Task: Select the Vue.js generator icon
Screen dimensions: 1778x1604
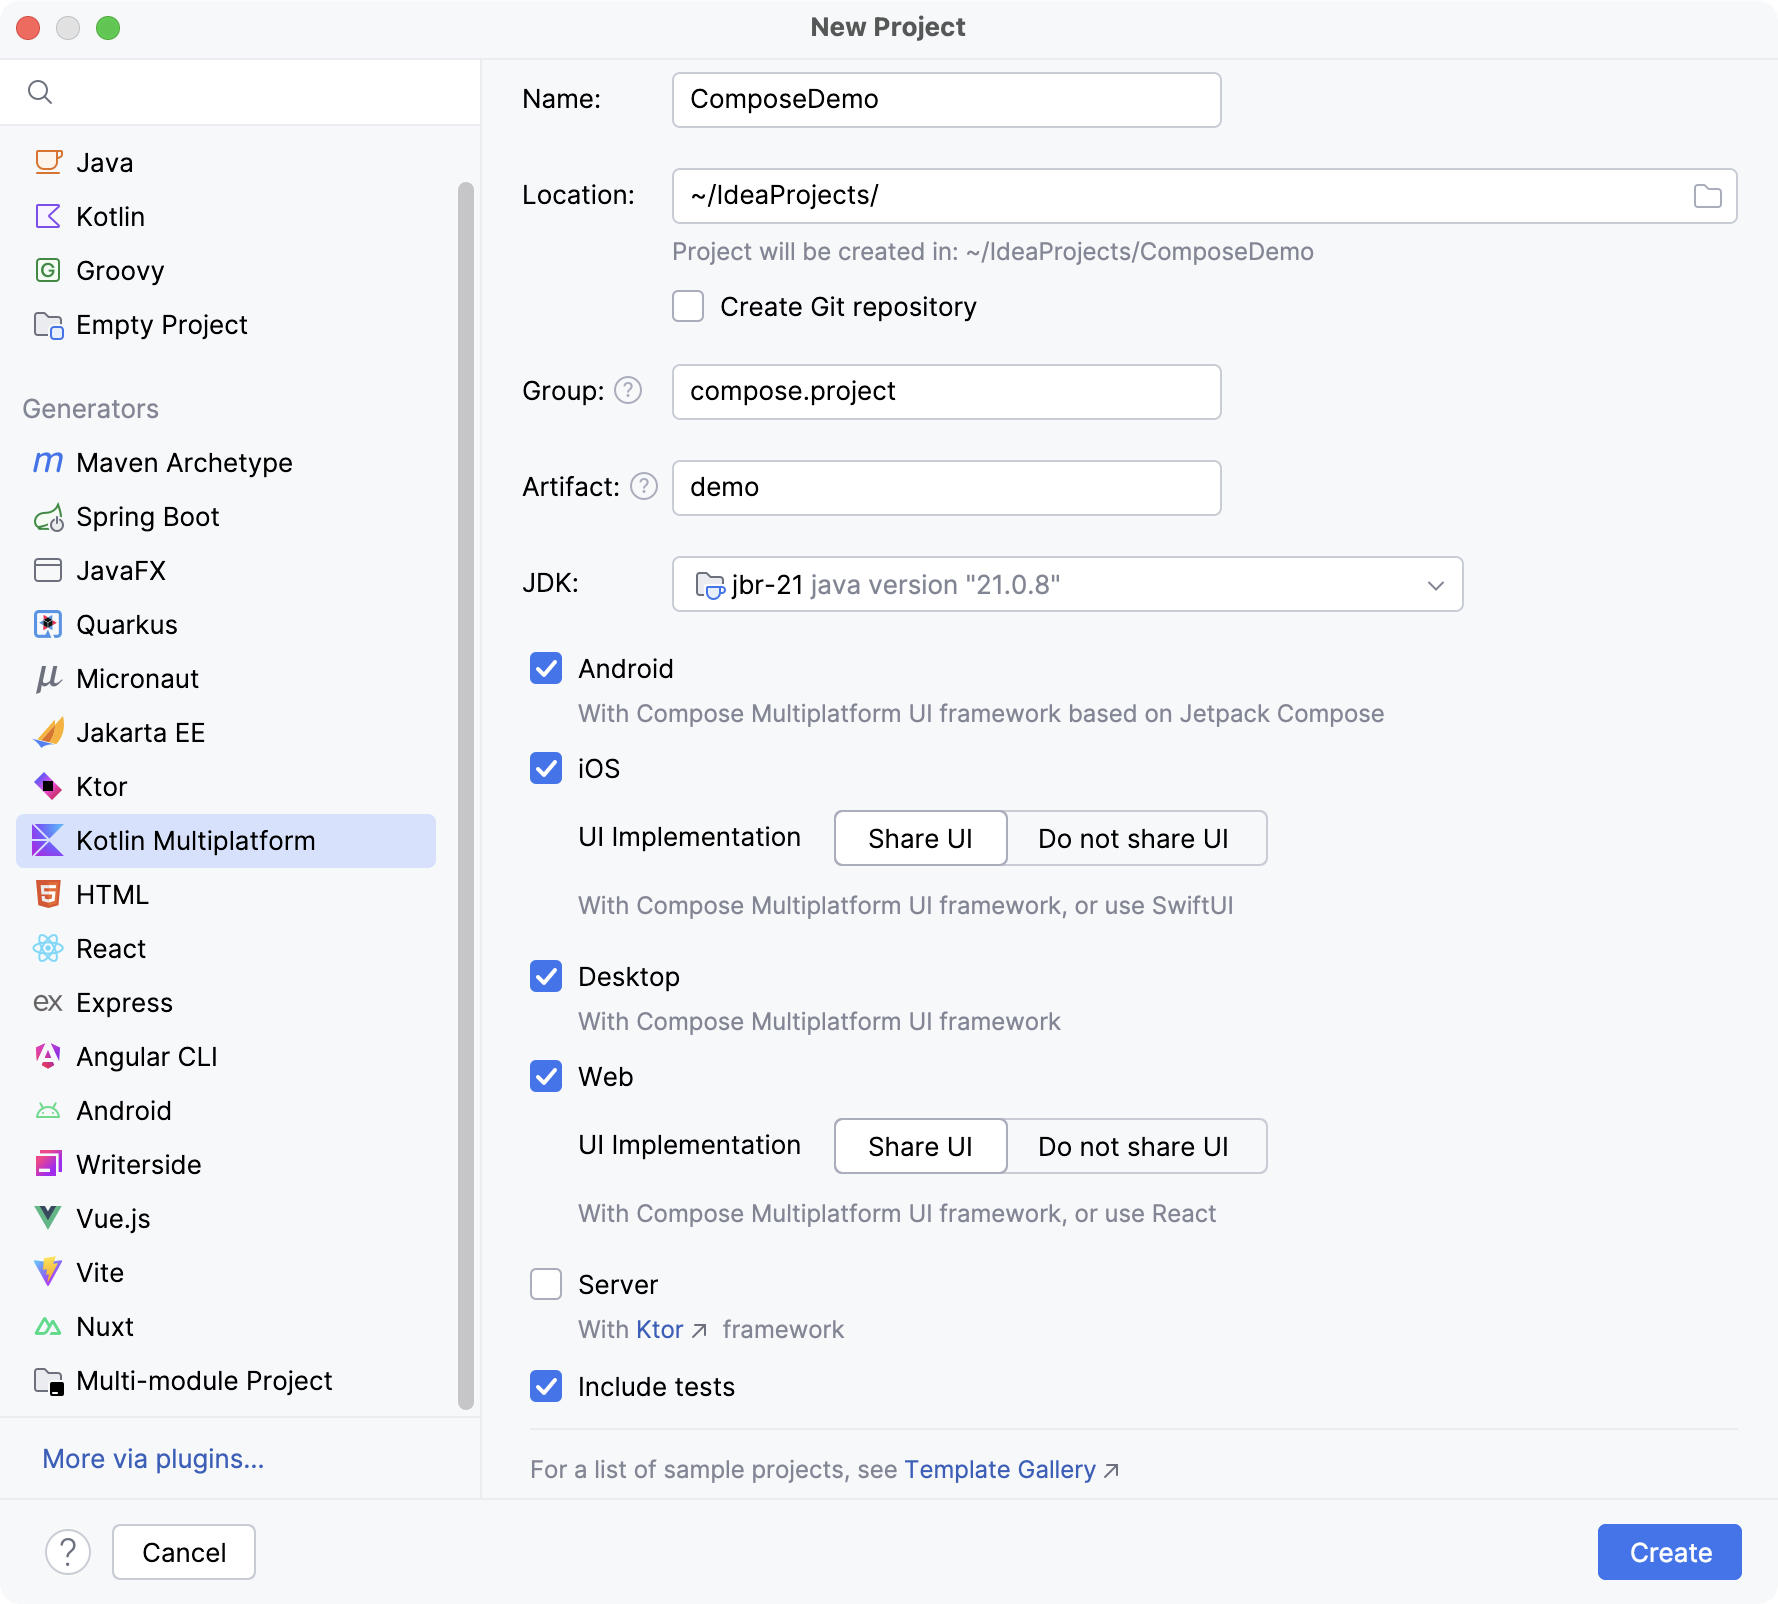Action: [x=48, y=1218]
